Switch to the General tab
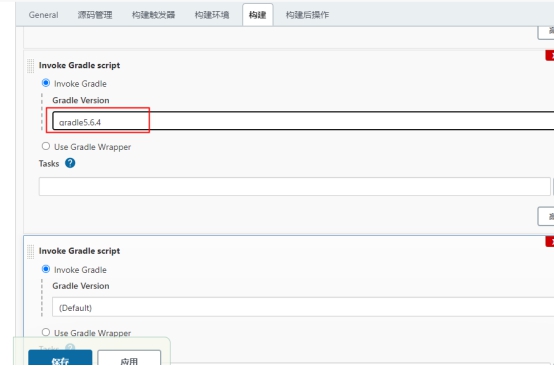The image size is (554, 366). click(43, 15)
